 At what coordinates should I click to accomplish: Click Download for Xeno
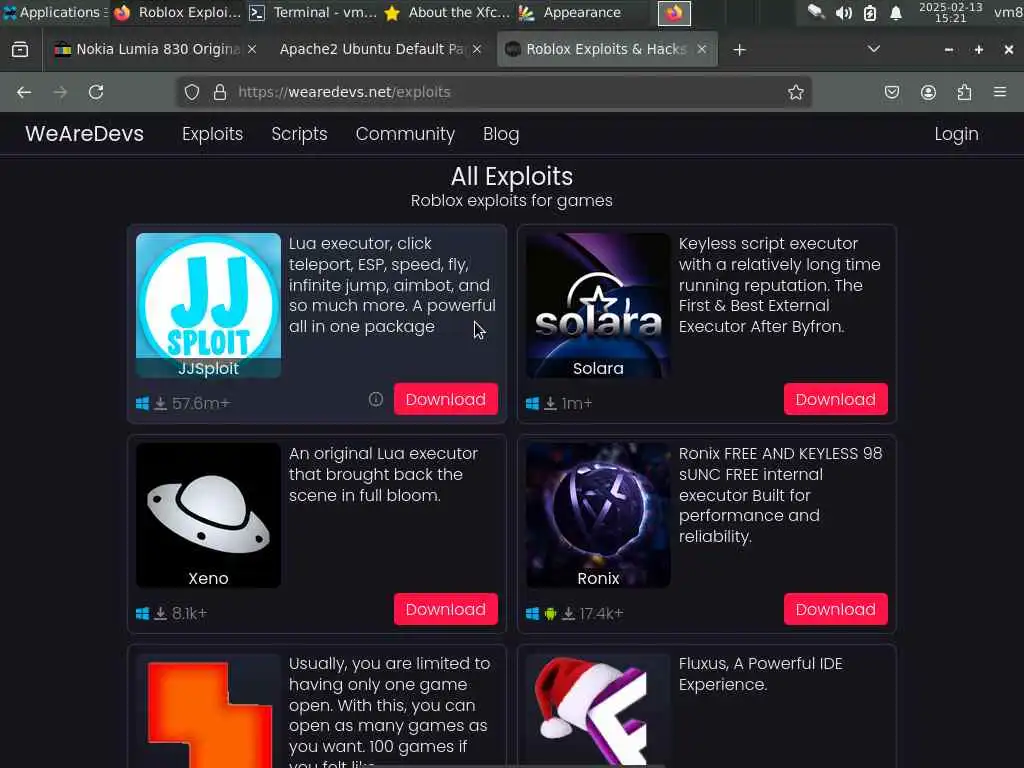pos(445,609)
